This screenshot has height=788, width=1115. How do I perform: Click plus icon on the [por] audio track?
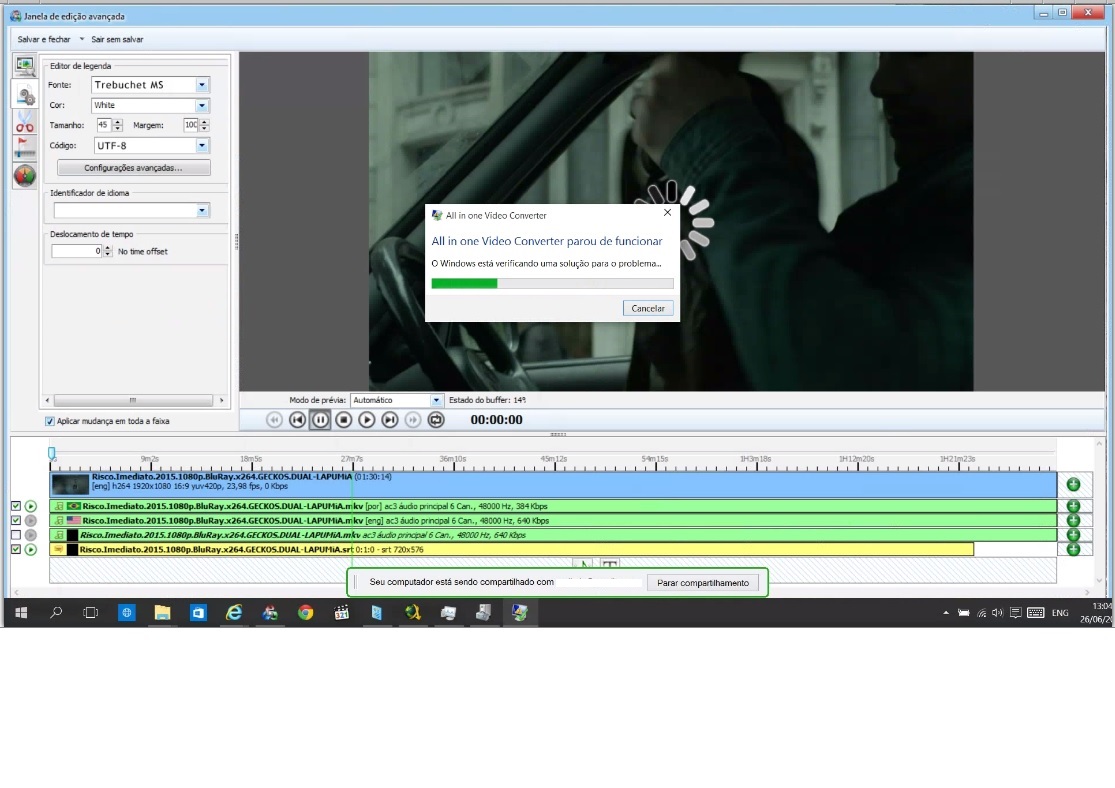tap(1073, 506)
